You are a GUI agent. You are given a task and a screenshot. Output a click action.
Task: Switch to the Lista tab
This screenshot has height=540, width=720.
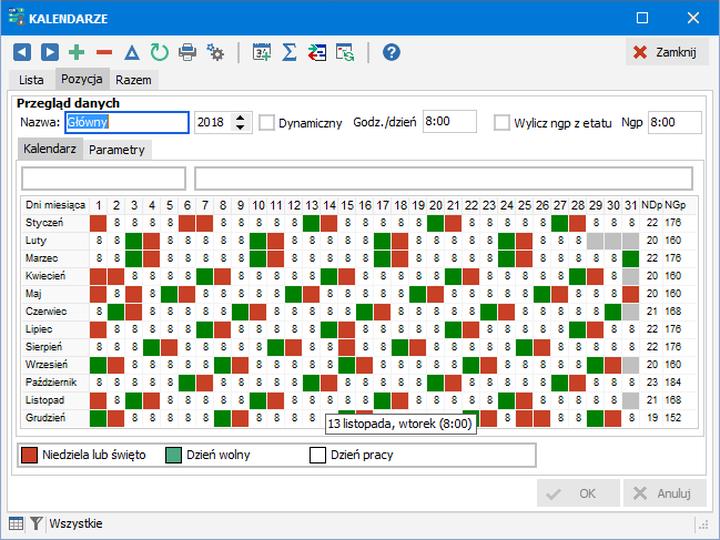click(x=31, y=80)
